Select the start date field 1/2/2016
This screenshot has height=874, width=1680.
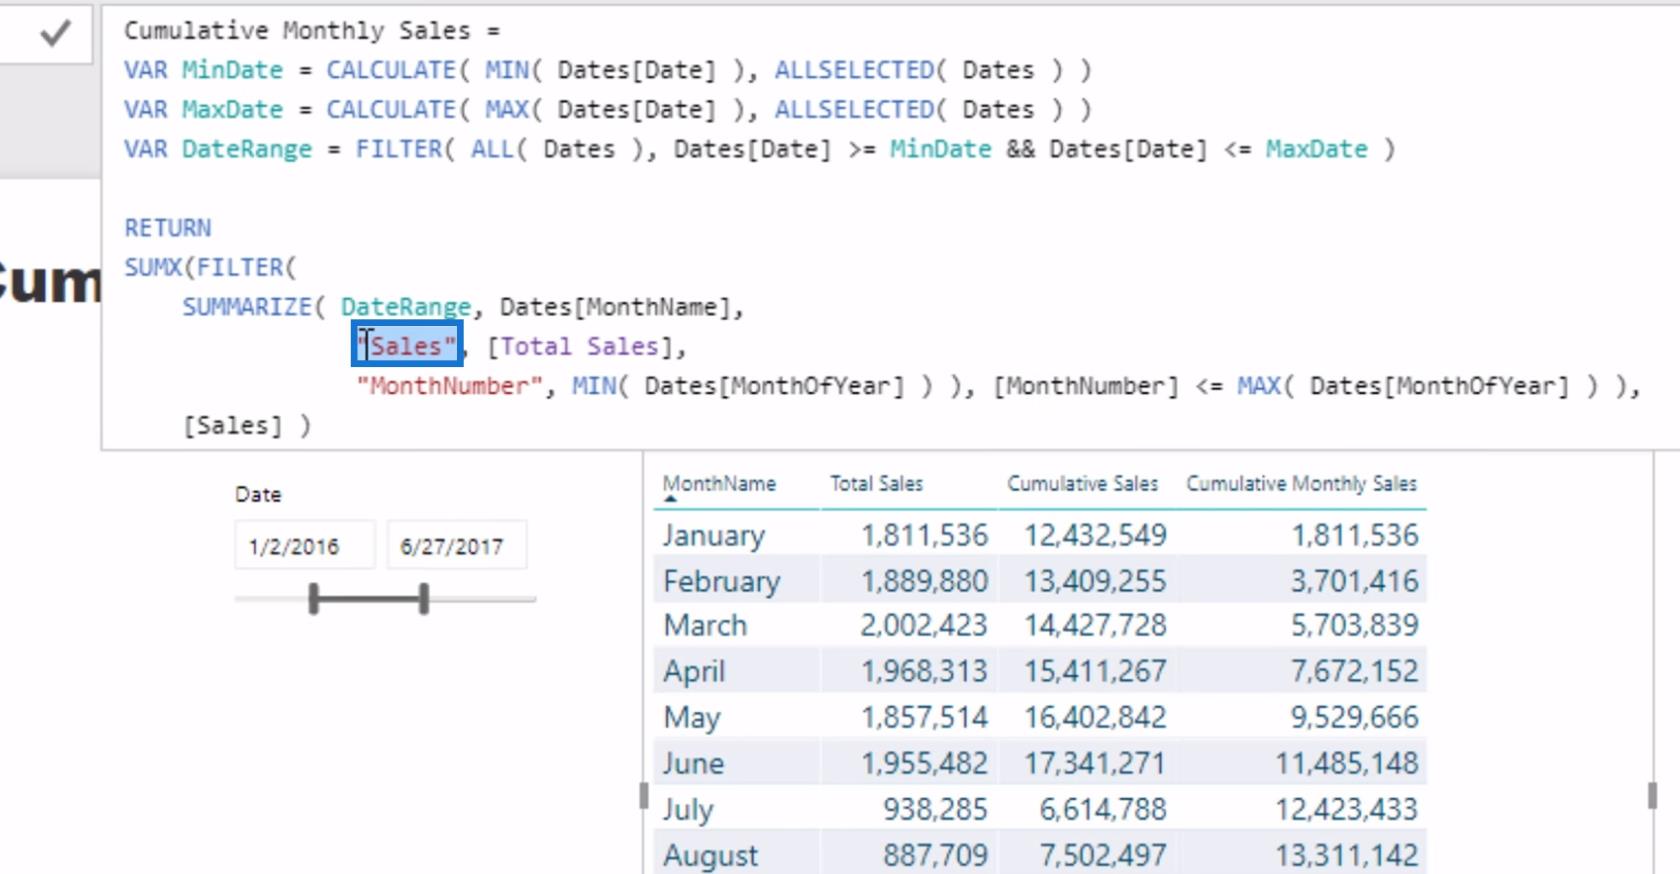point(305,546)
